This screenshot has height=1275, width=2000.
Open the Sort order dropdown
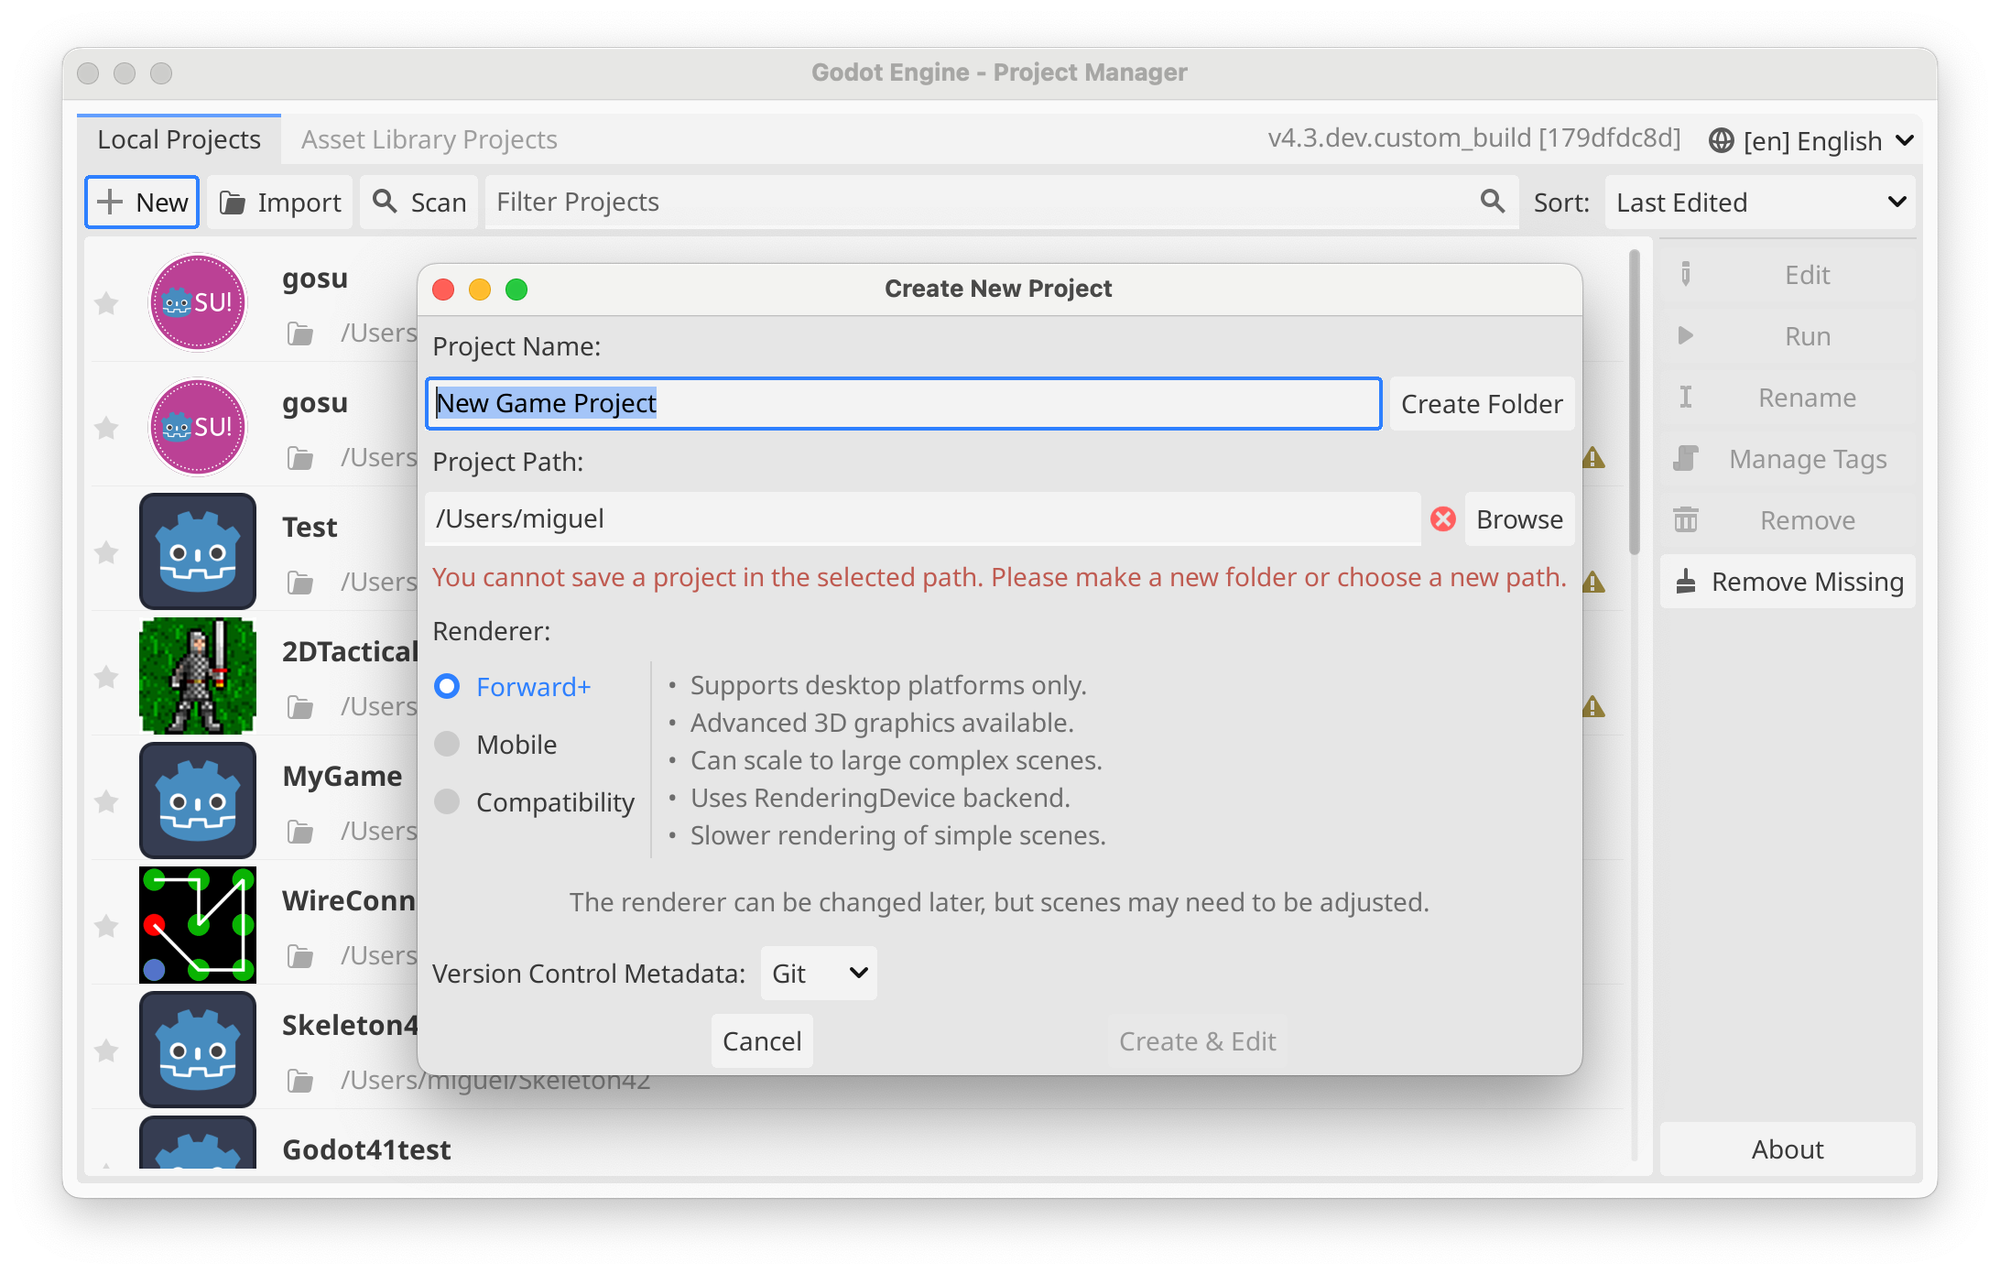click(1760, 201)
